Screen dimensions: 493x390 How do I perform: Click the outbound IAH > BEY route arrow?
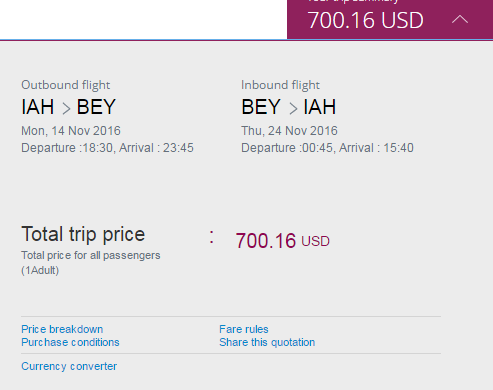click(66, 108)
